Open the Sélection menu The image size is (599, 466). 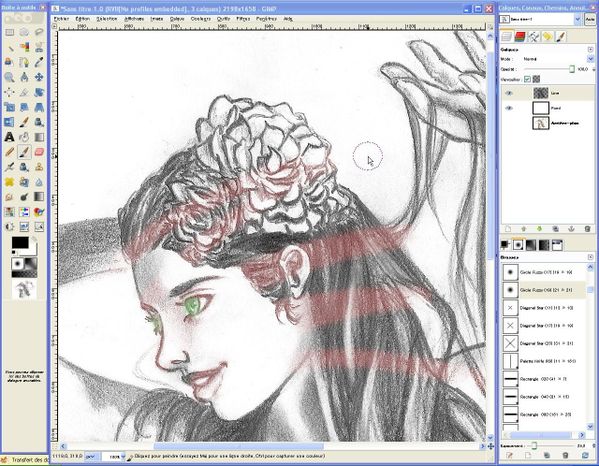pos(107,18)
